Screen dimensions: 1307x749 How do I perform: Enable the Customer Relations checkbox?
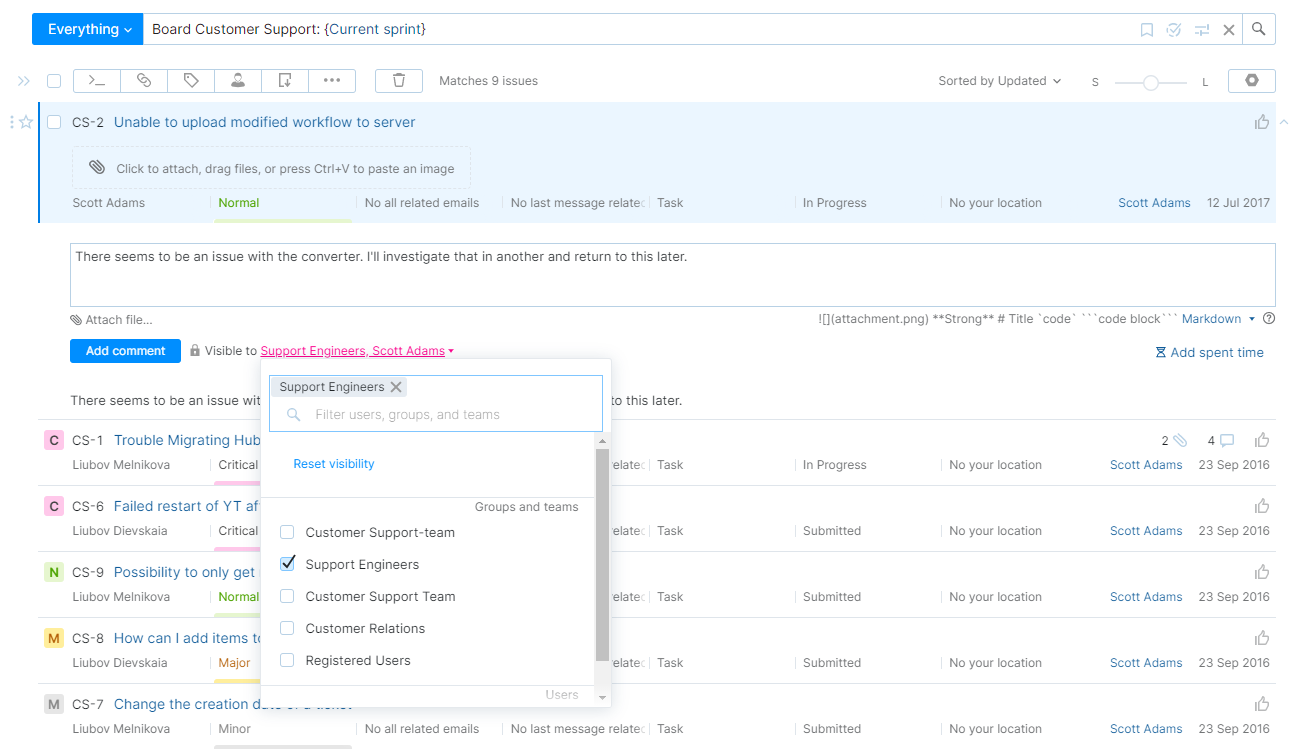287,628
